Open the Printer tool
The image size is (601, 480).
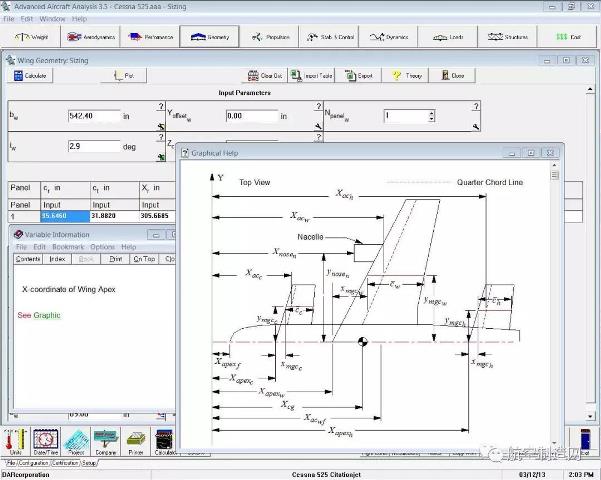[136, 441]
